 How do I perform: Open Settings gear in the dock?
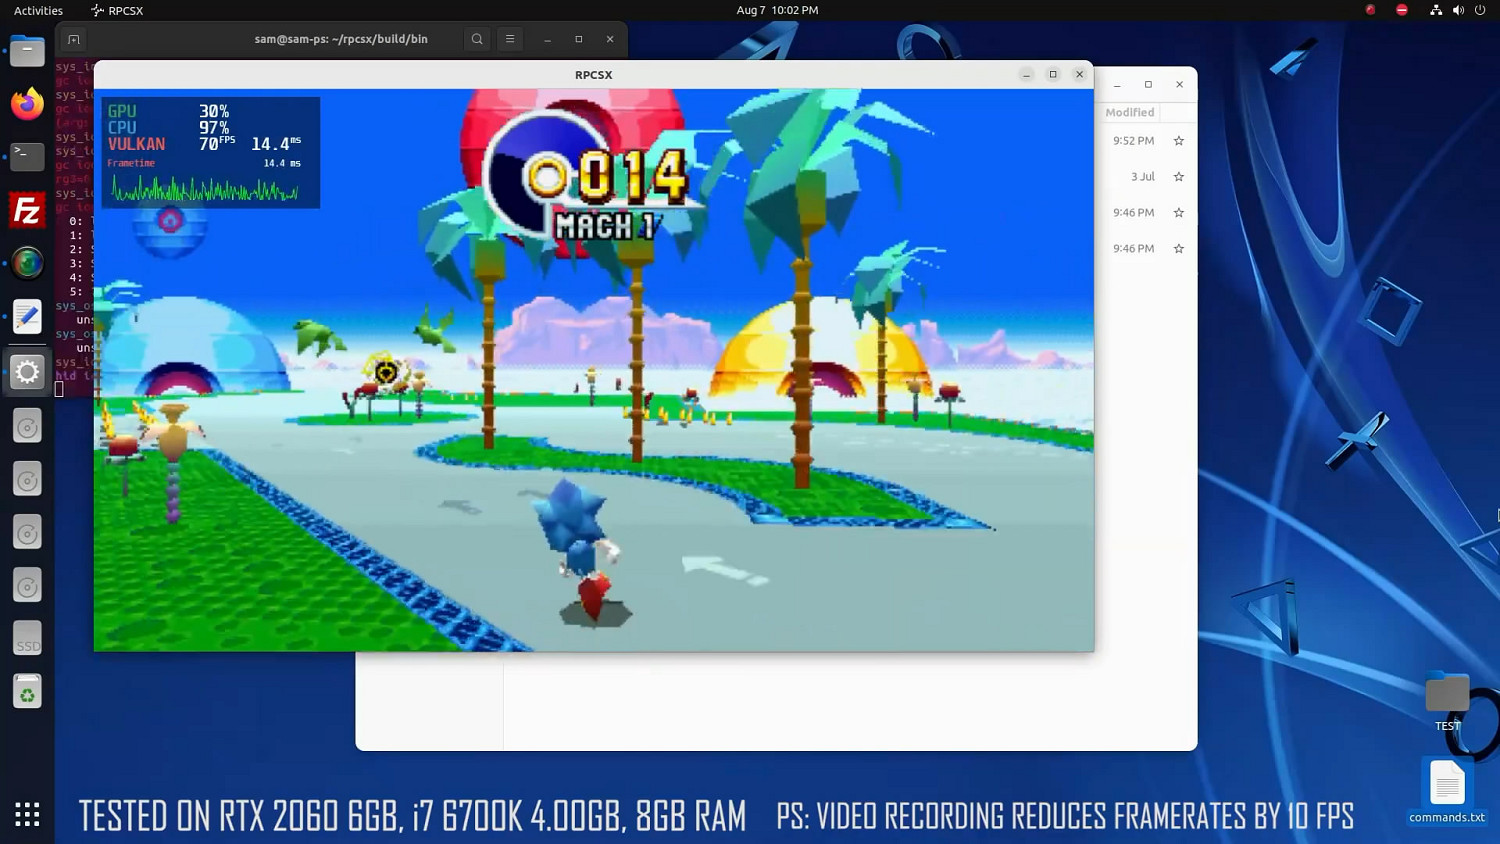[27, 372]
